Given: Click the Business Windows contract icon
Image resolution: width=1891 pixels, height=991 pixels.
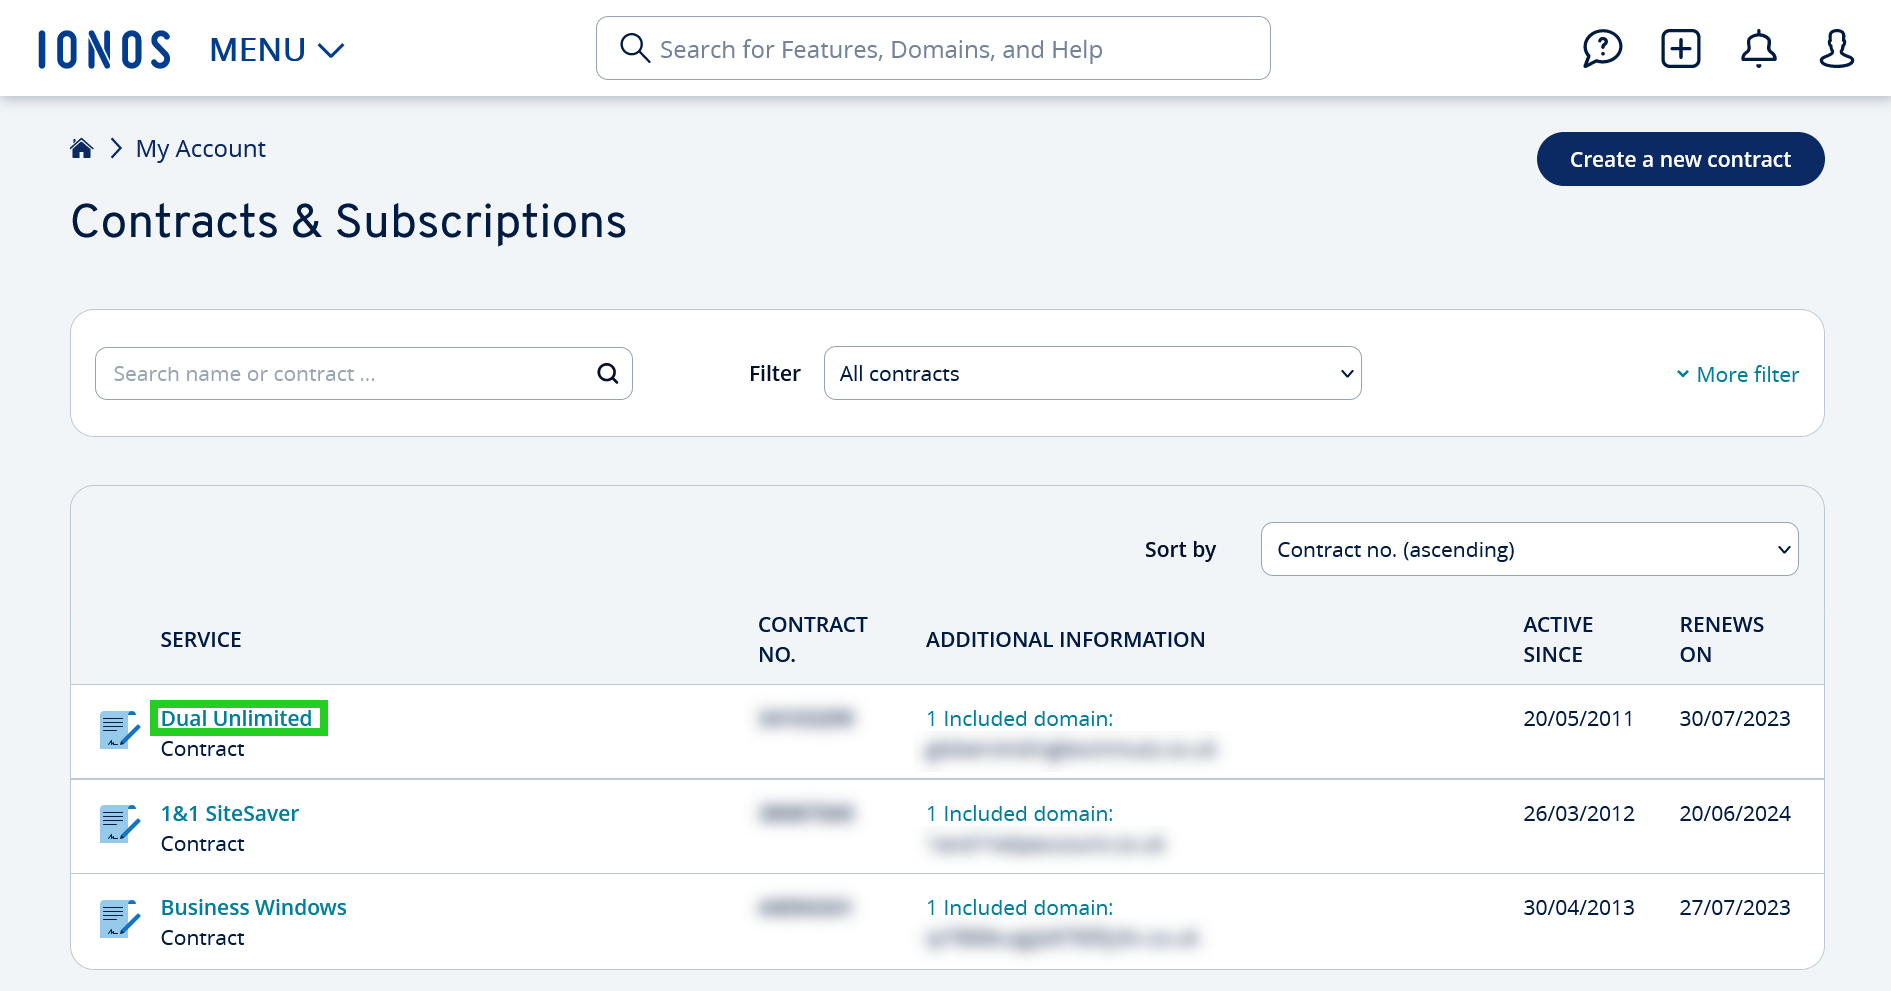Looking at the screenshot, I should tap(119, 919).
